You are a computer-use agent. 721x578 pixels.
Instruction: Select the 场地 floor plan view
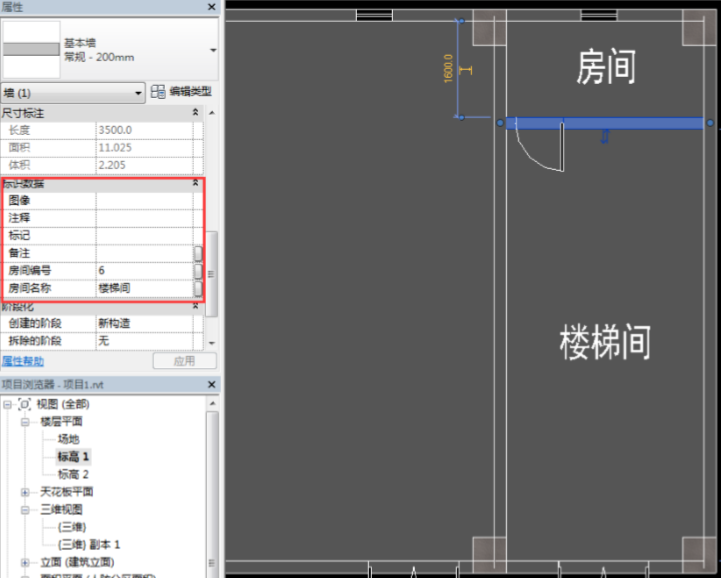(69, 439)
